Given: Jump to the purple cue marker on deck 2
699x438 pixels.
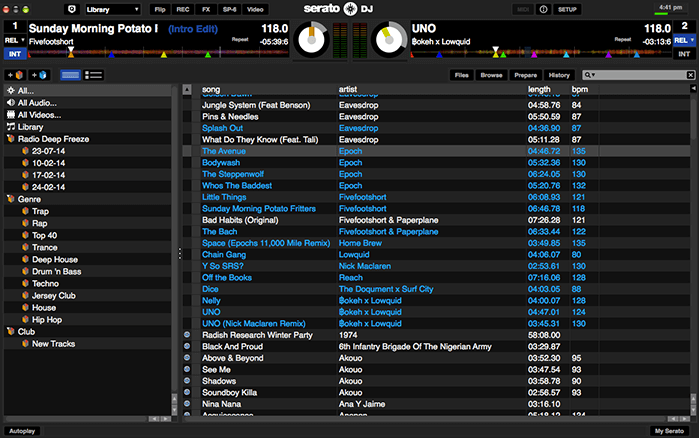Looking at the screenshot, I should (609, 55).
